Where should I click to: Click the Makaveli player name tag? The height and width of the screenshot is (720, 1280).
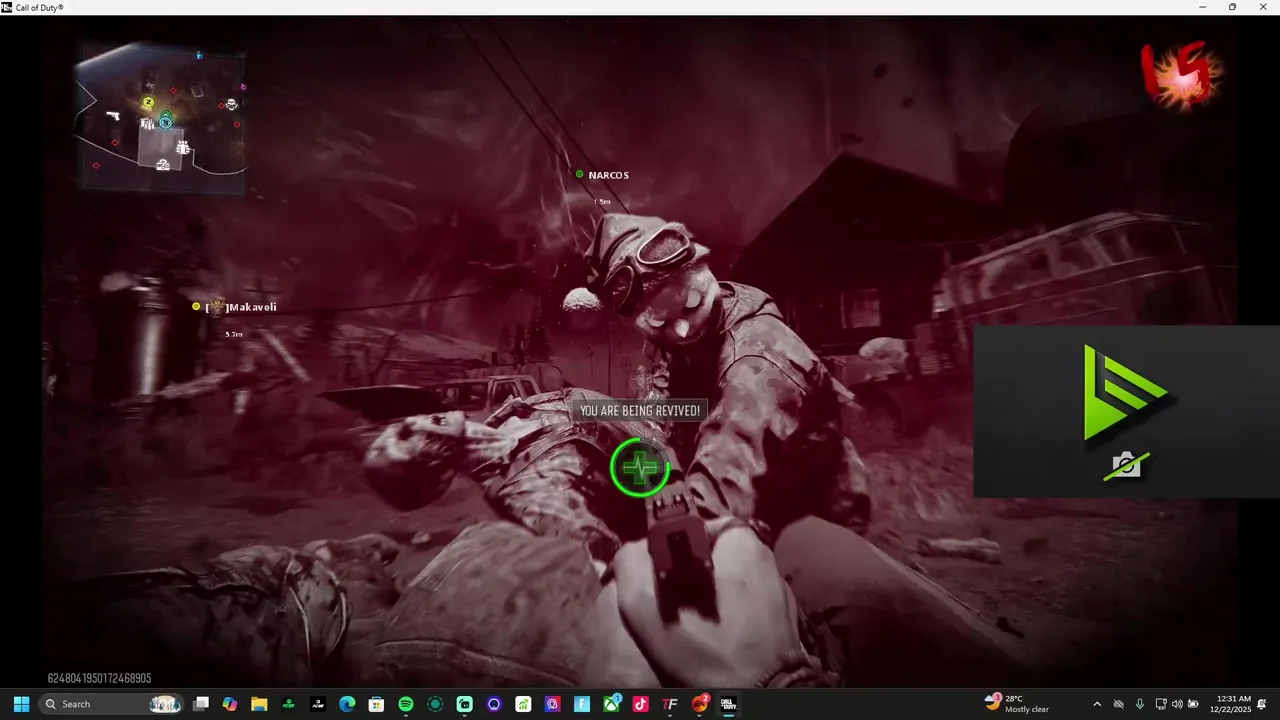[x=241, y=307]
